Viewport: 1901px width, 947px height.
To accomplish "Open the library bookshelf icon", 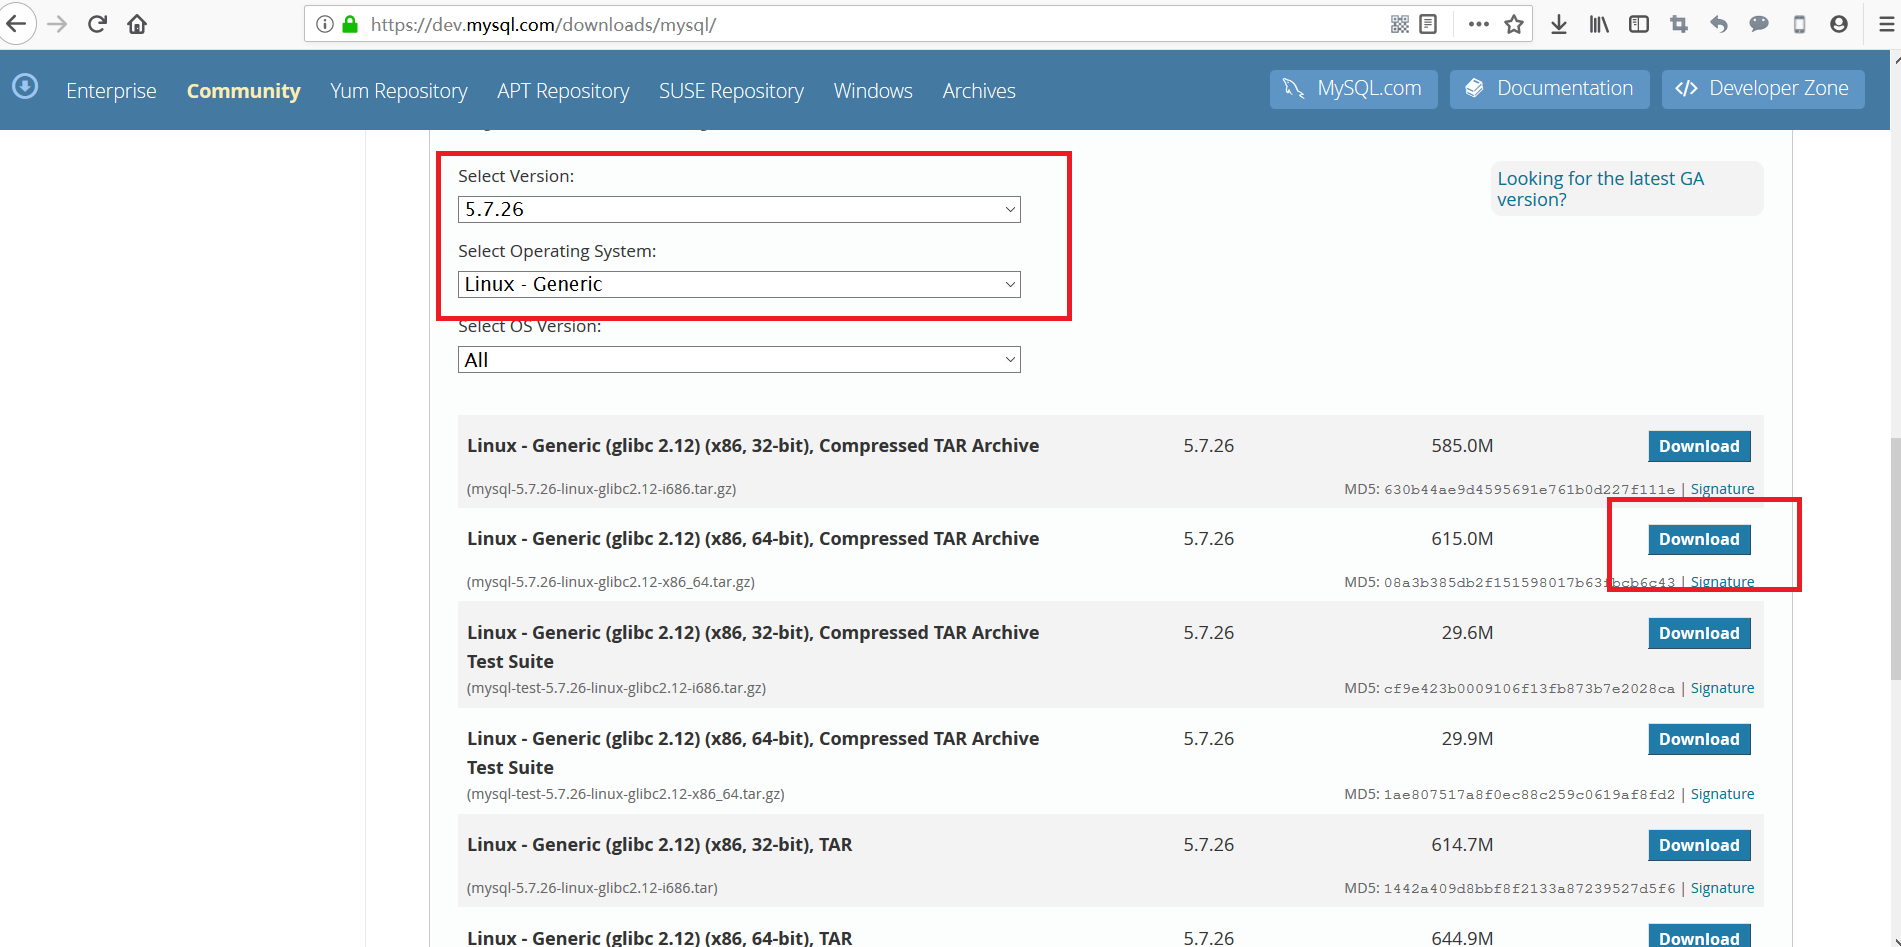I will pos(1599,24).
